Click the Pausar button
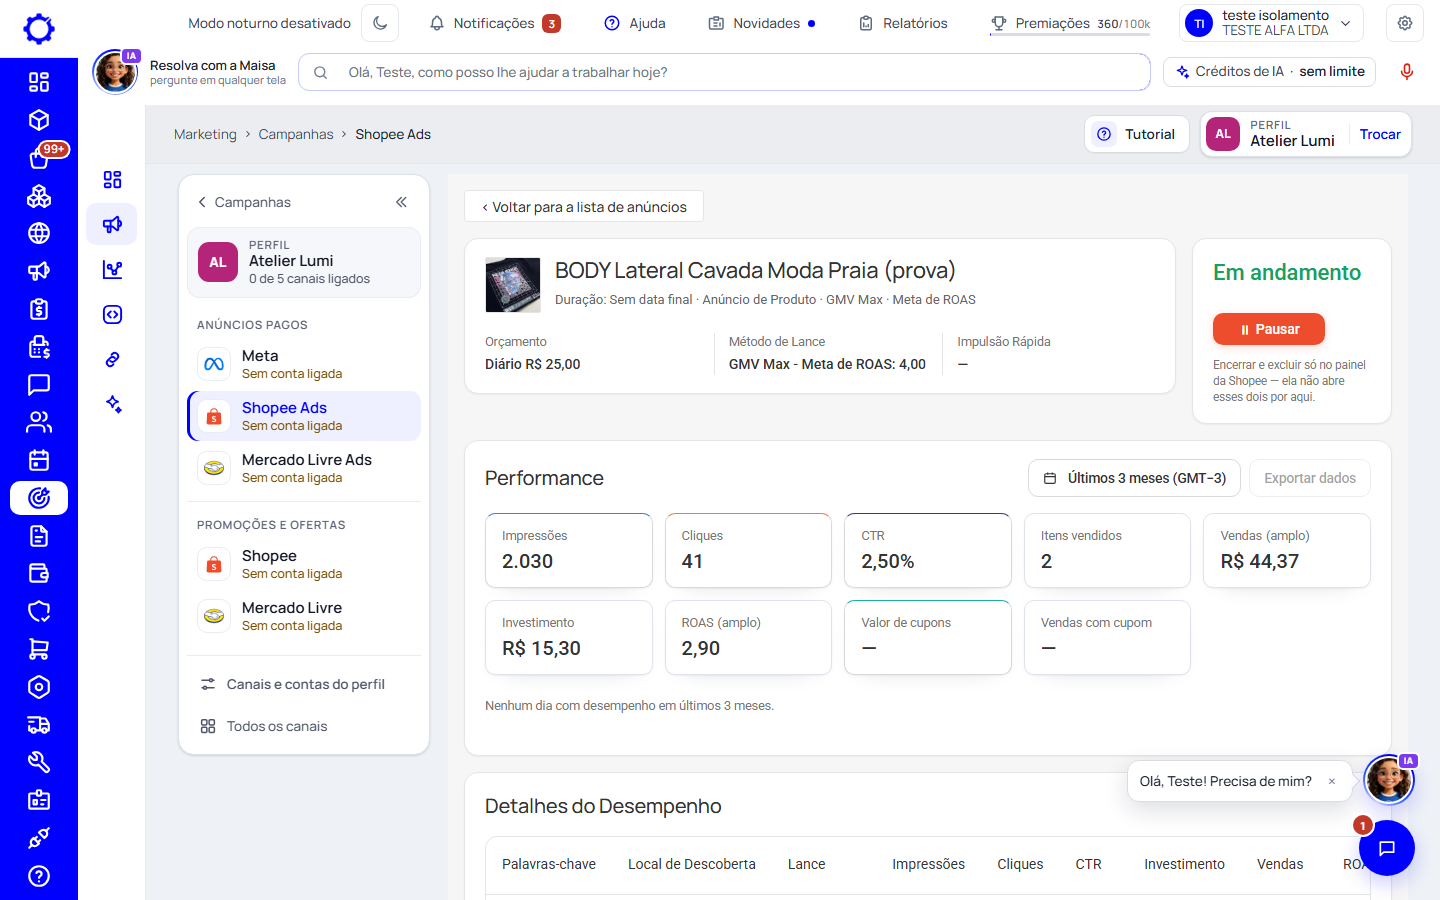 tap(1269, 329)
